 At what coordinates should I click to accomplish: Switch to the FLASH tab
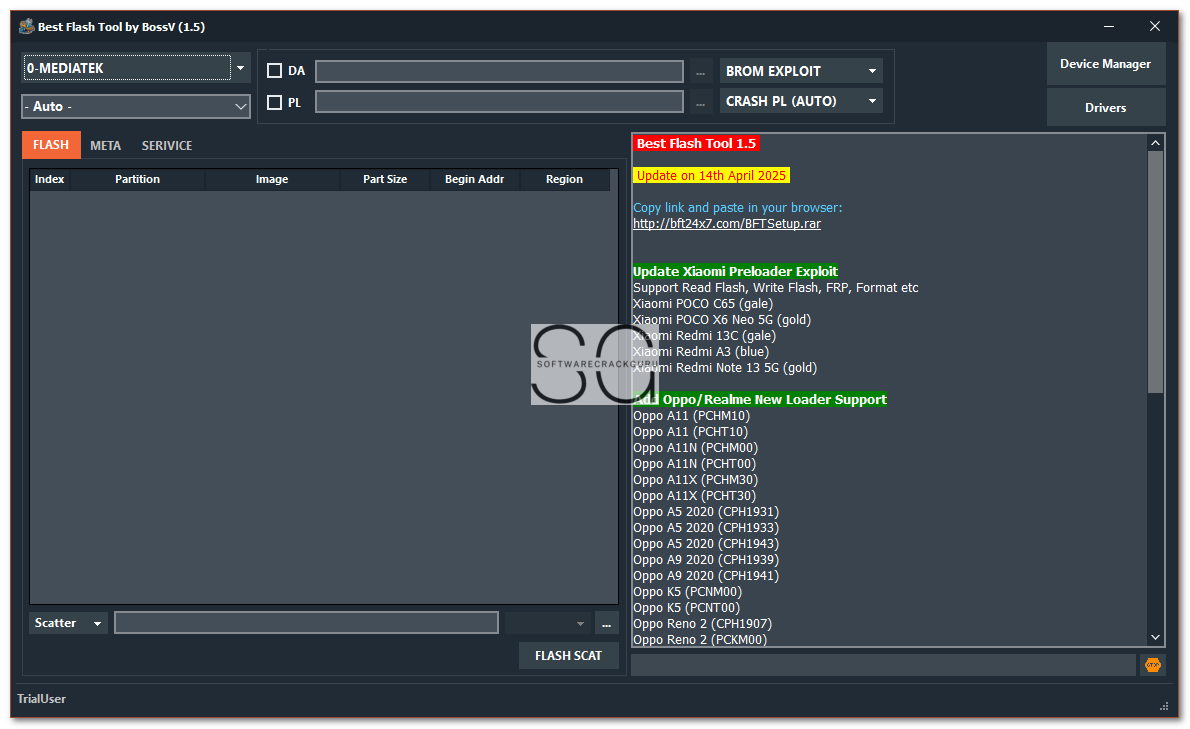51,145
